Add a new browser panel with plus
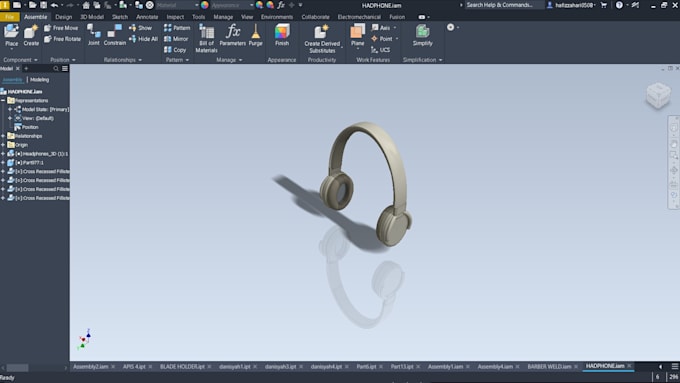 pyautogui.click(x=26, y=69)
